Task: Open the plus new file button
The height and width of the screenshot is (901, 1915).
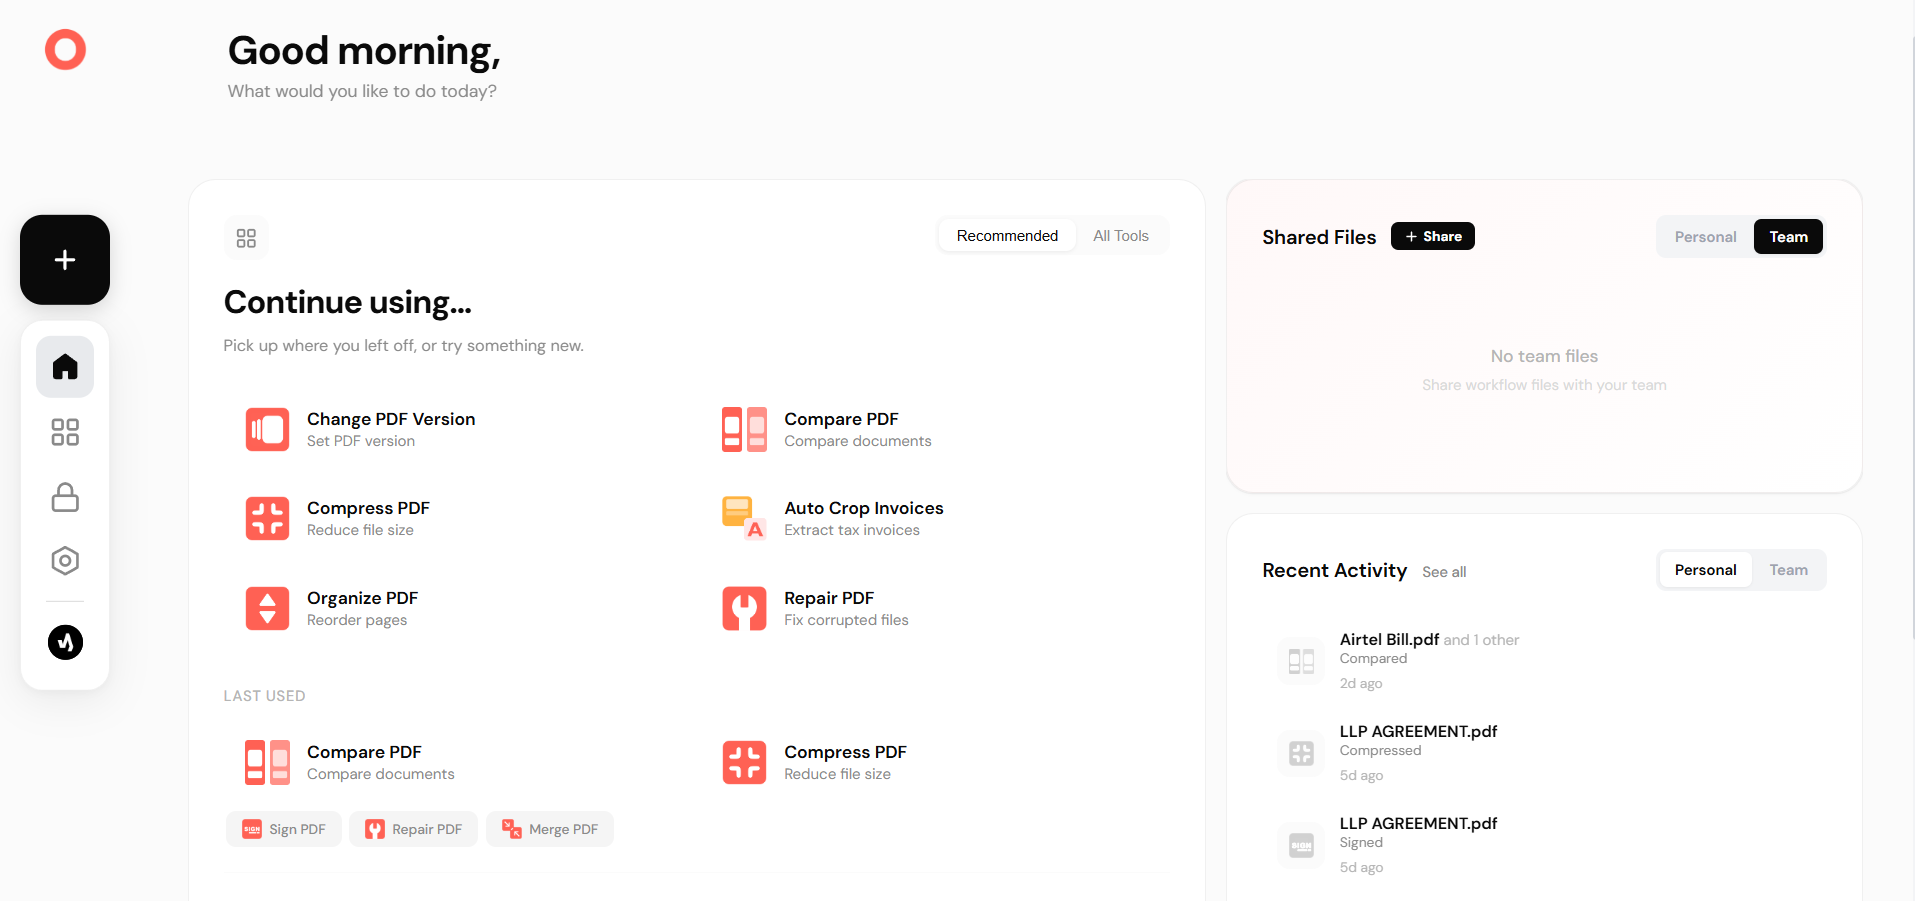Action: (x=65, y=260)
